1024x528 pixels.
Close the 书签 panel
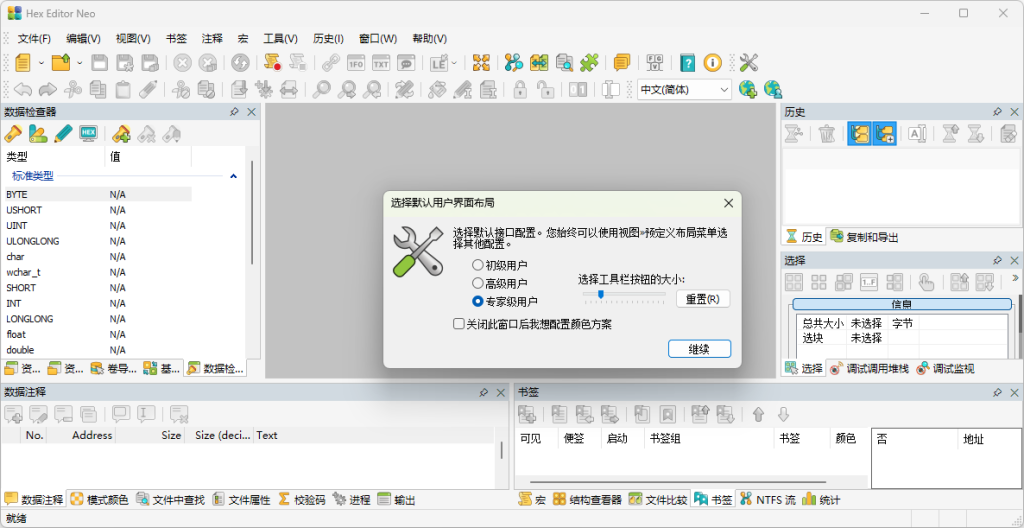click(1014, 392)
